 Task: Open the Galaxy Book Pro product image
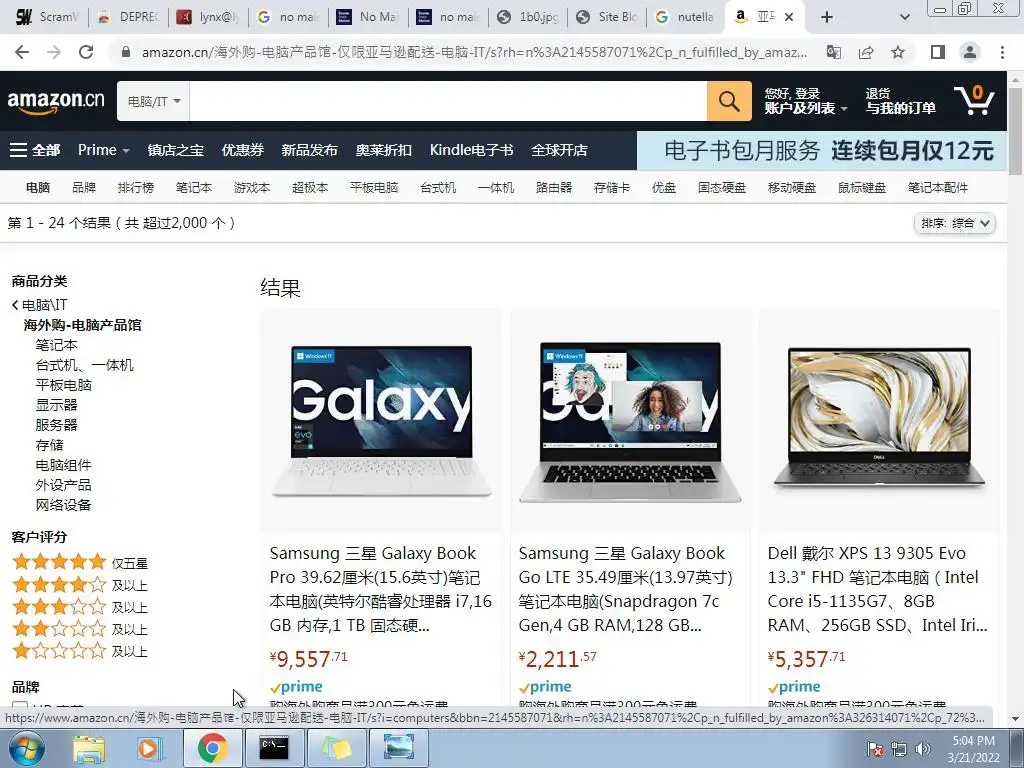click(x=381, y=421)
